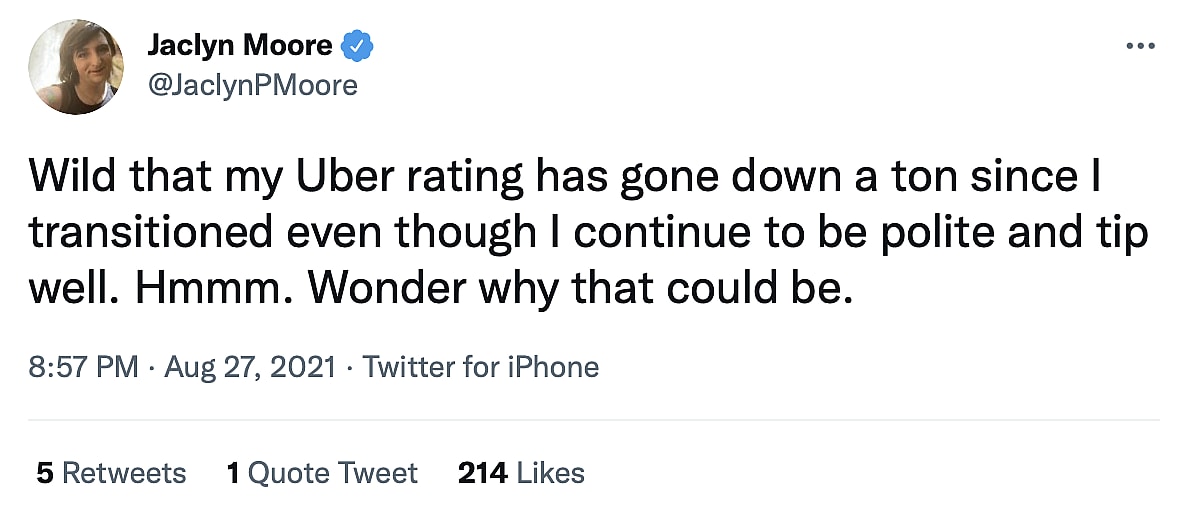Image resolution: width=1185 pixels, height=521 pixels.
Task: Click the display name Jaclyn Moore
Action: (240, 46)
